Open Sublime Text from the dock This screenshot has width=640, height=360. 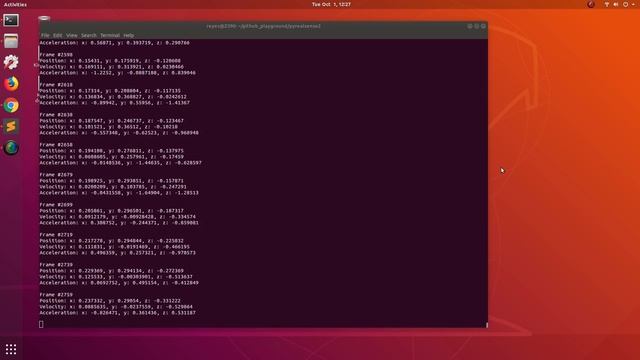(x=11, y=127)
